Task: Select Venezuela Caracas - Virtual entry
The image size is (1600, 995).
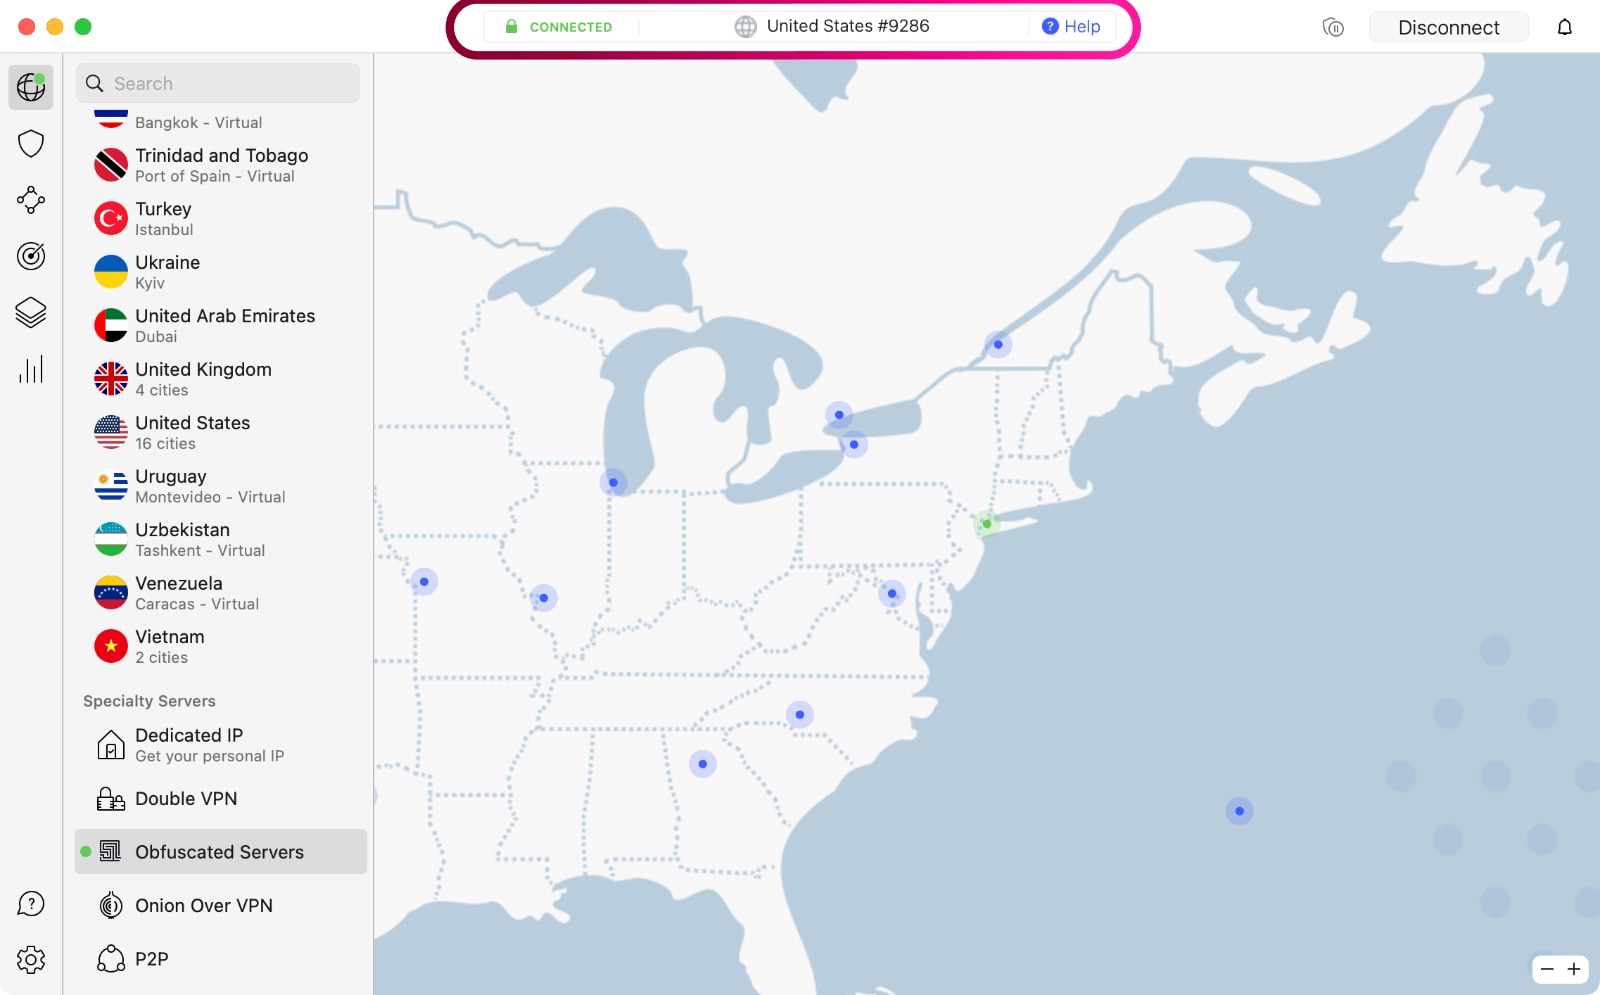Action: point(220,593)
